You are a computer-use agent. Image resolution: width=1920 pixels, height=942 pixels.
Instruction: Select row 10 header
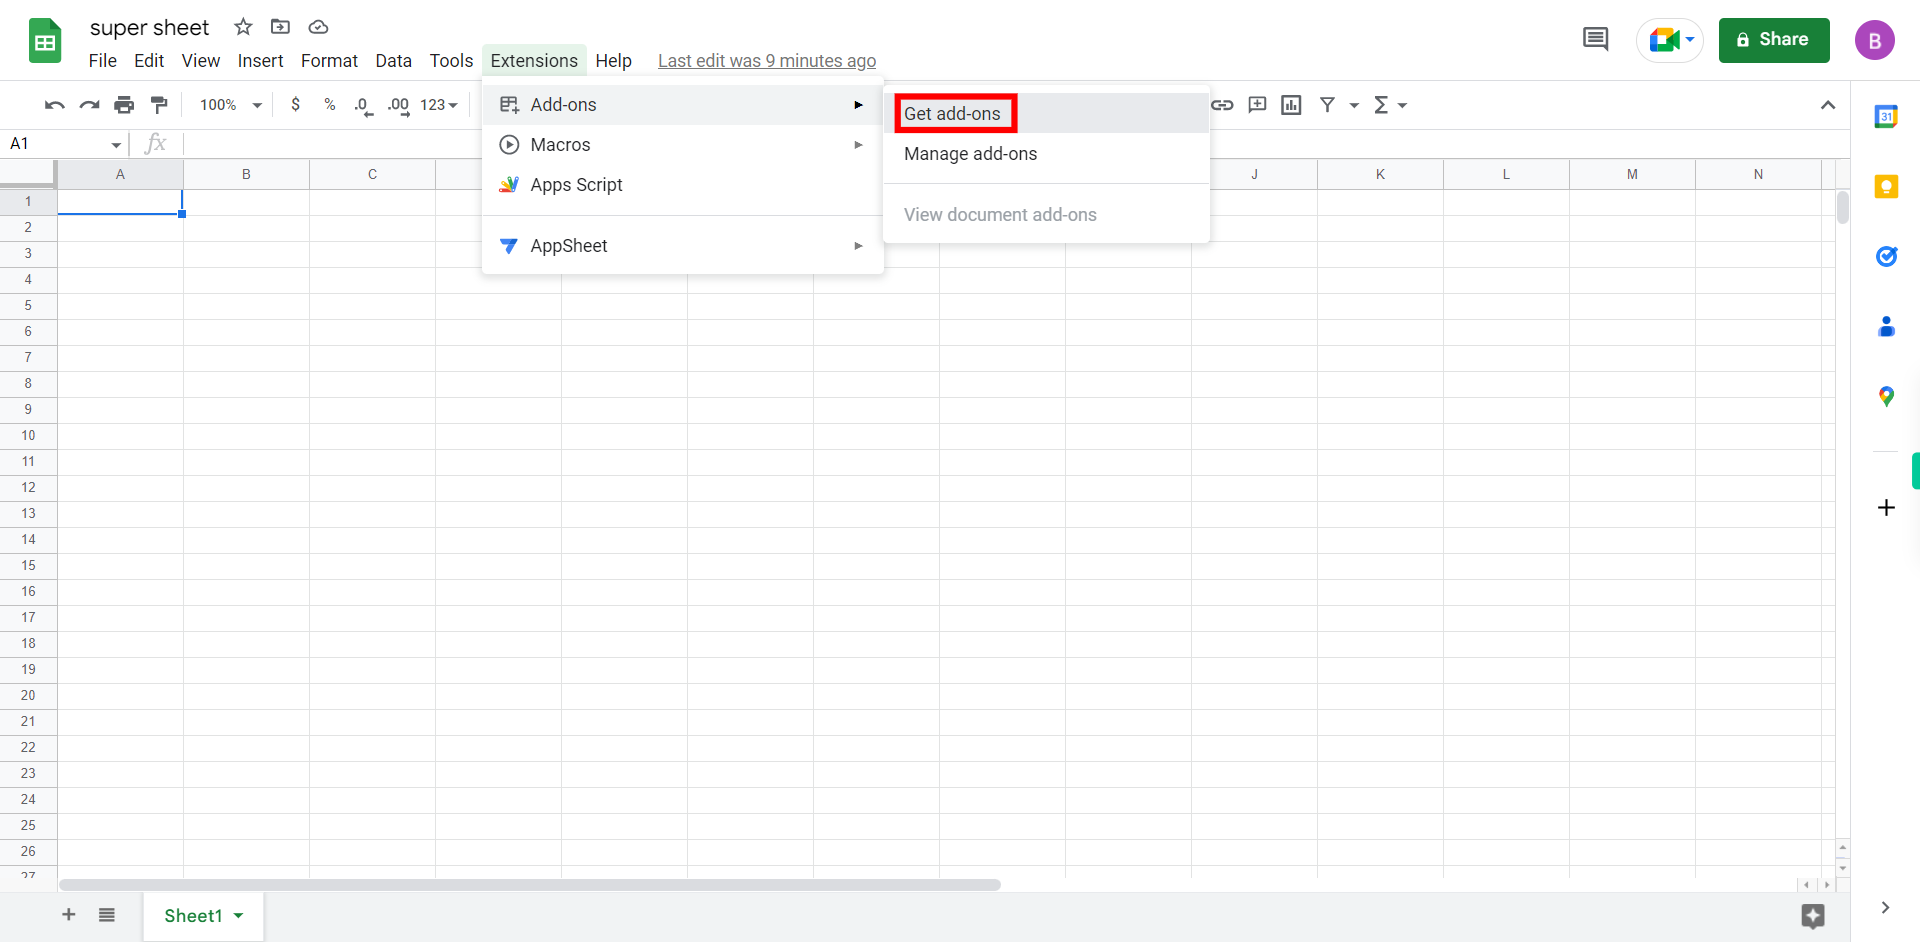point(28,435)
